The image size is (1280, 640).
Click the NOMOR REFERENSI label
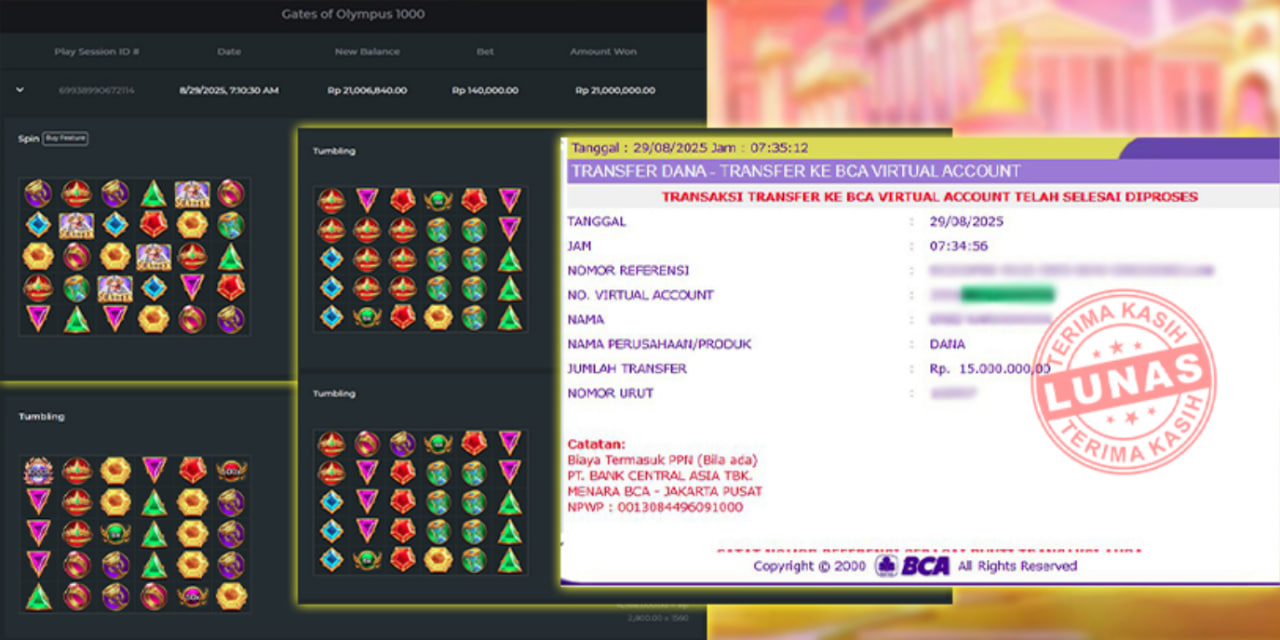pyautogui.click(x=628, y=270)
